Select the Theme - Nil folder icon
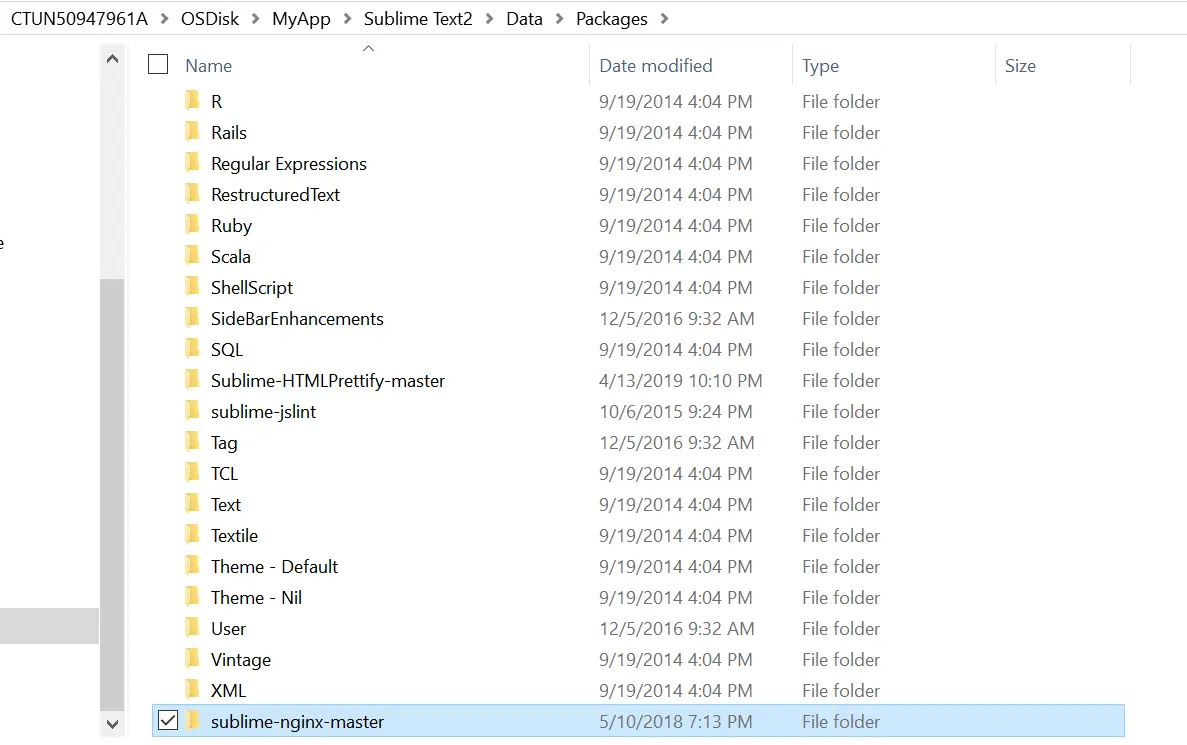This screenshot has width=1187, height=745. (x=192, y=597)
